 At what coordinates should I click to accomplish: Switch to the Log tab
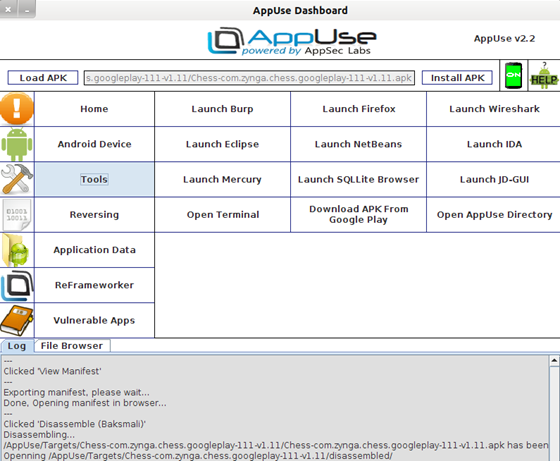(17, 346)
